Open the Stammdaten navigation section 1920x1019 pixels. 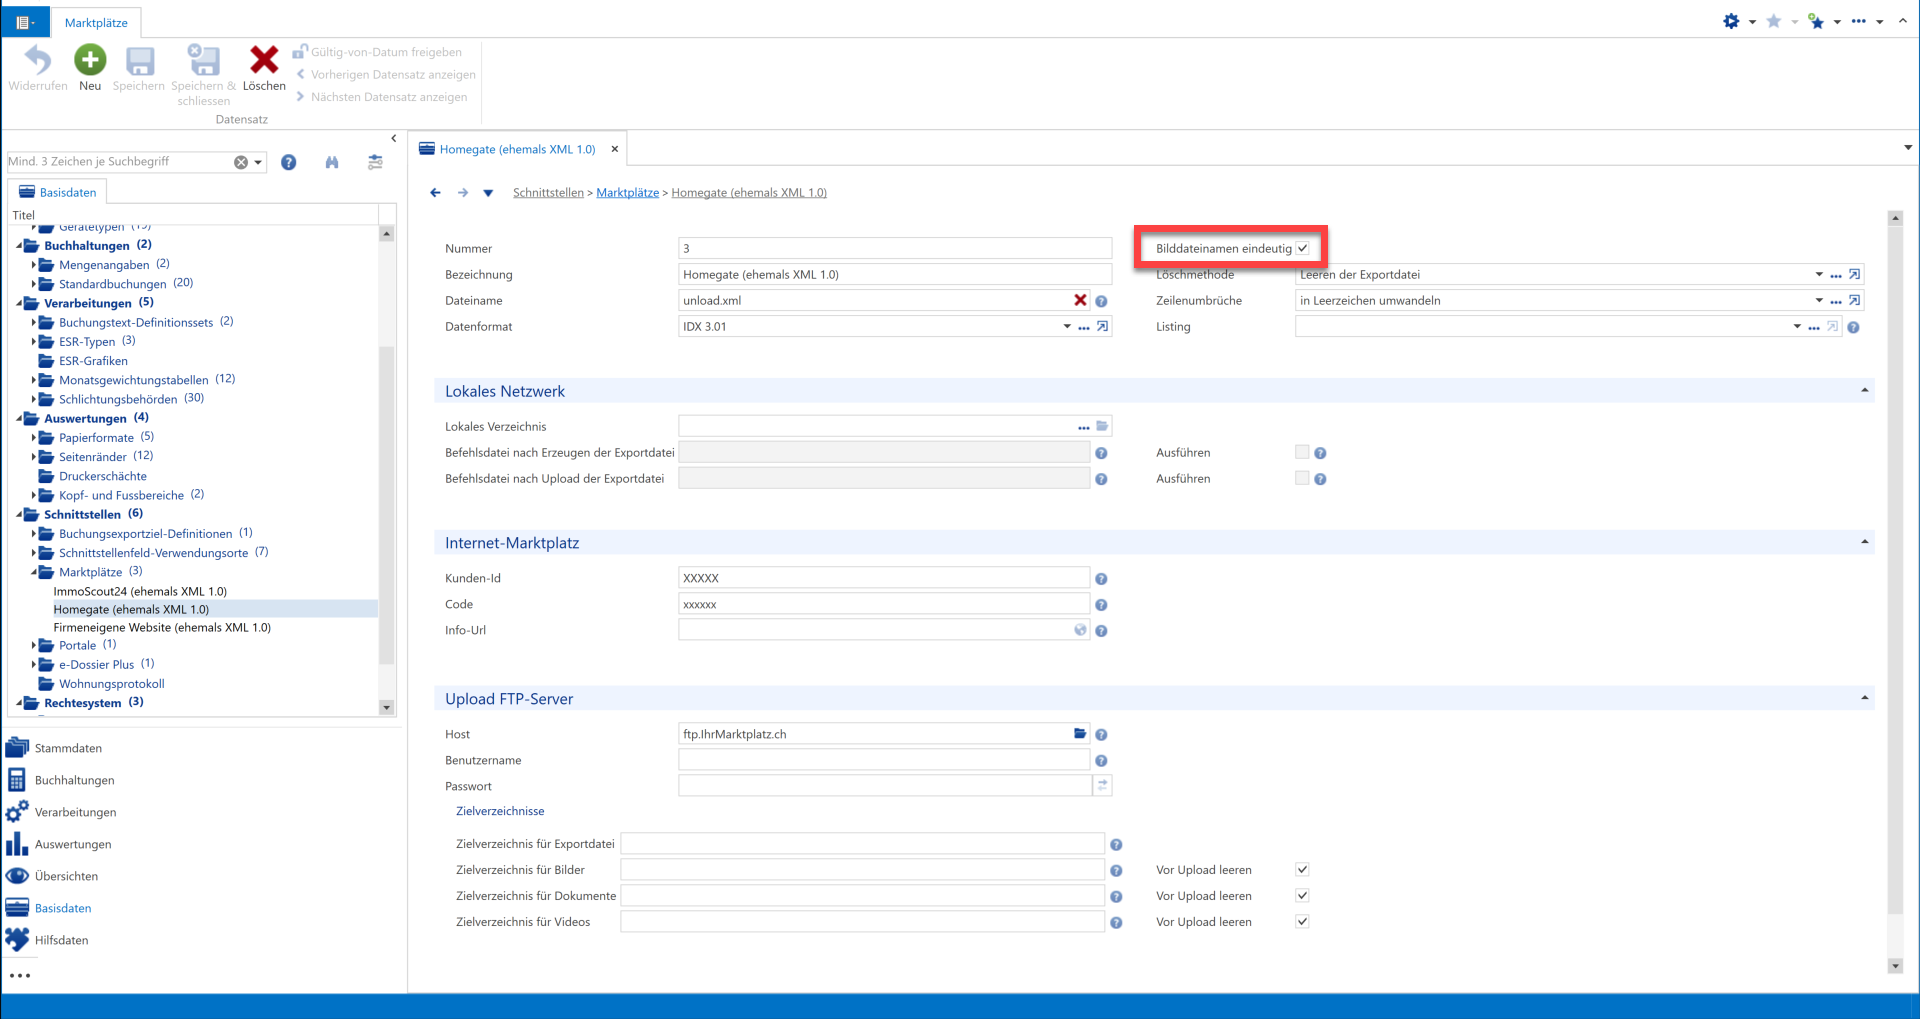[x=68, y=748]
